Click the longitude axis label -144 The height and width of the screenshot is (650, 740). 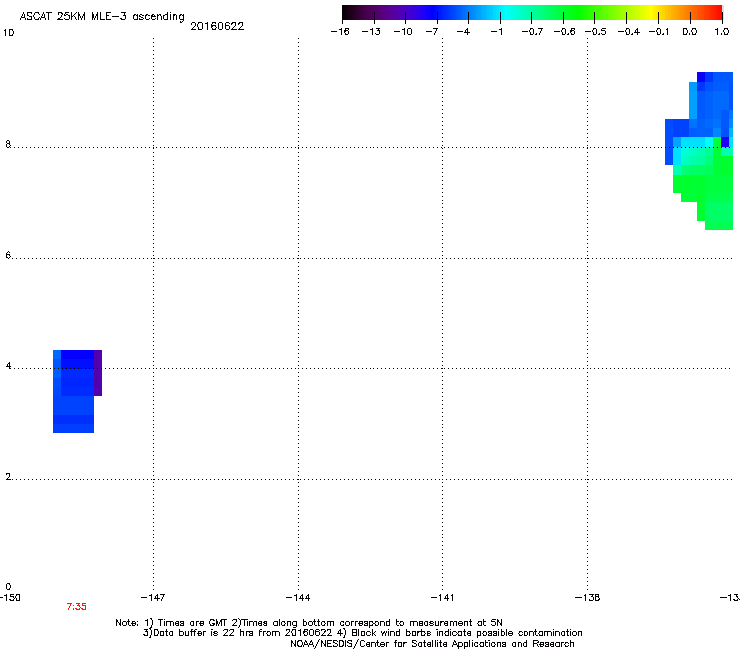click(x=298, y=598)
